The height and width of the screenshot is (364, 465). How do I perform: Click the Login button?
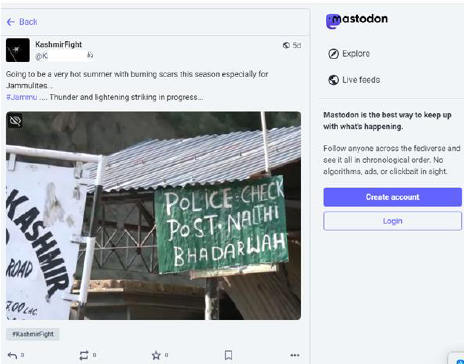392,221
